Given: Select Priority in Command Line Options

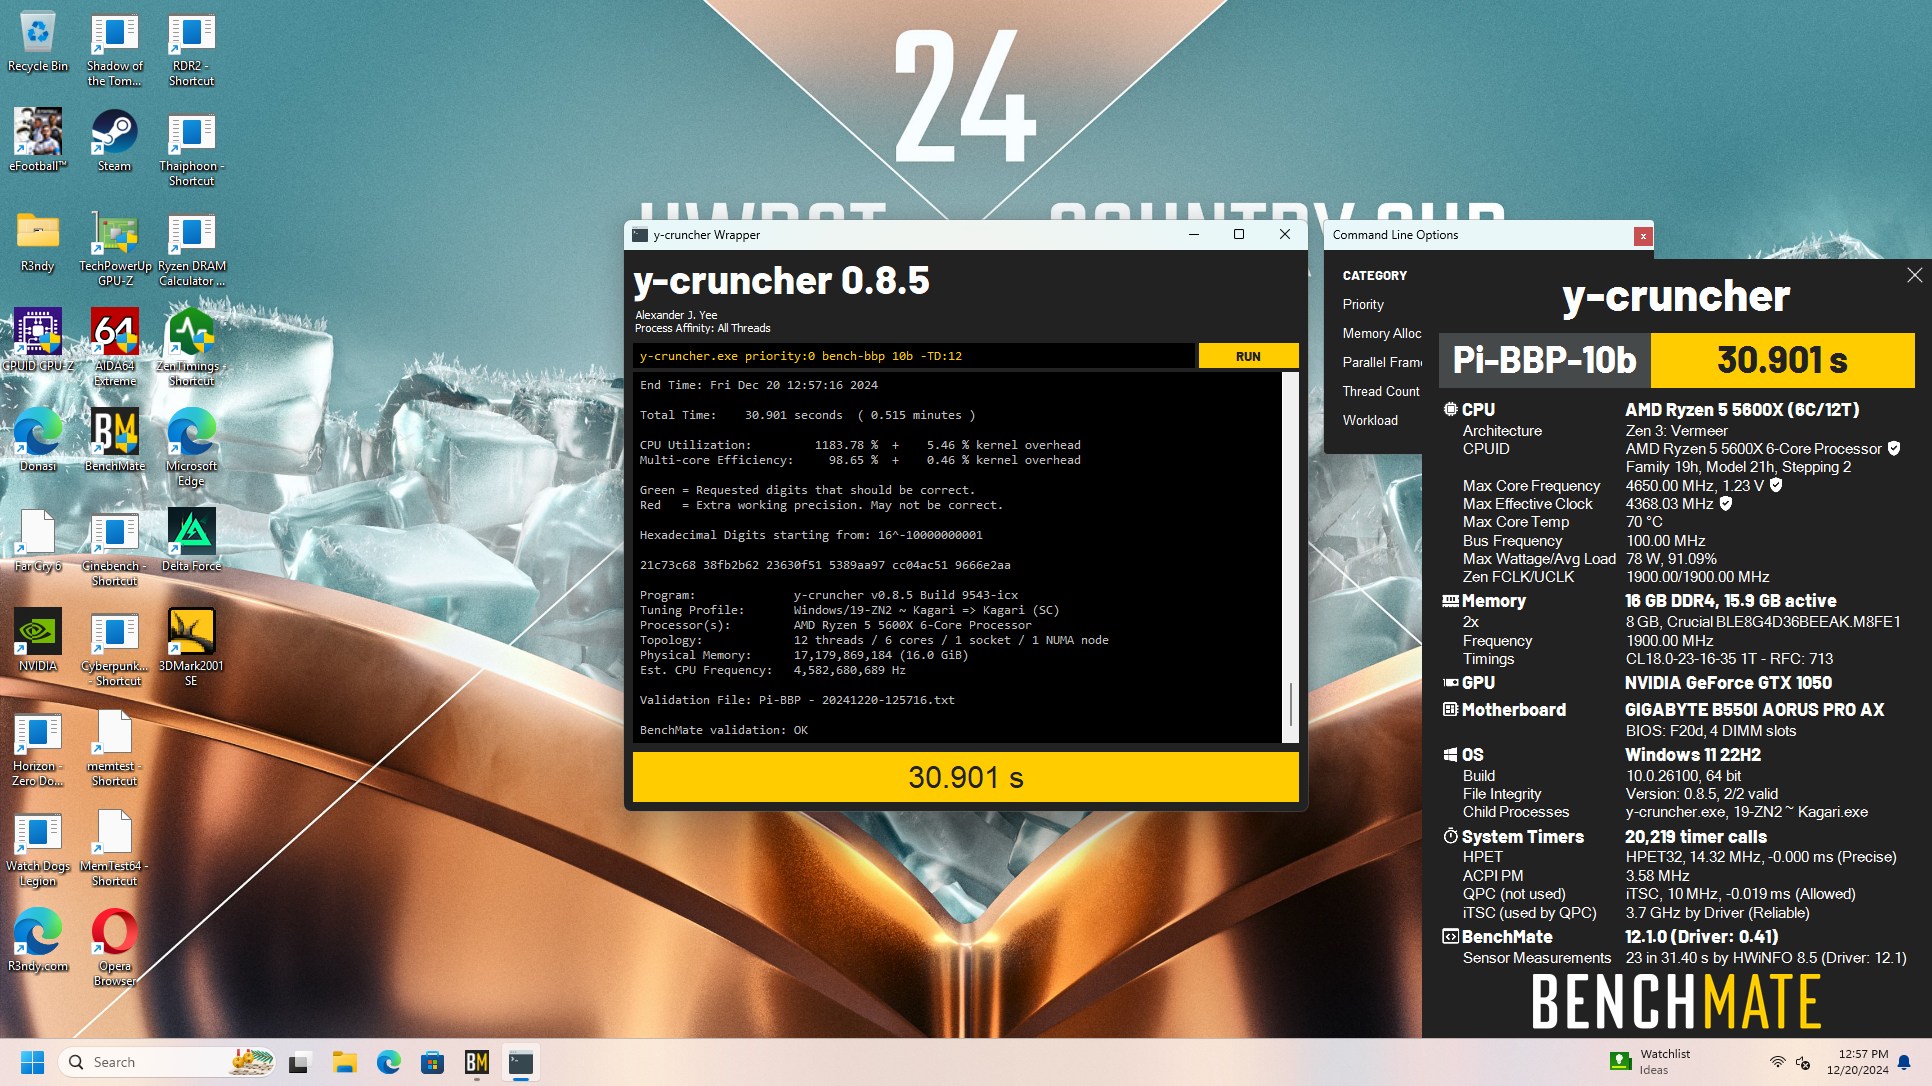Looking at the screenshot, I should pyautogui.click(x=1363, y=304).
